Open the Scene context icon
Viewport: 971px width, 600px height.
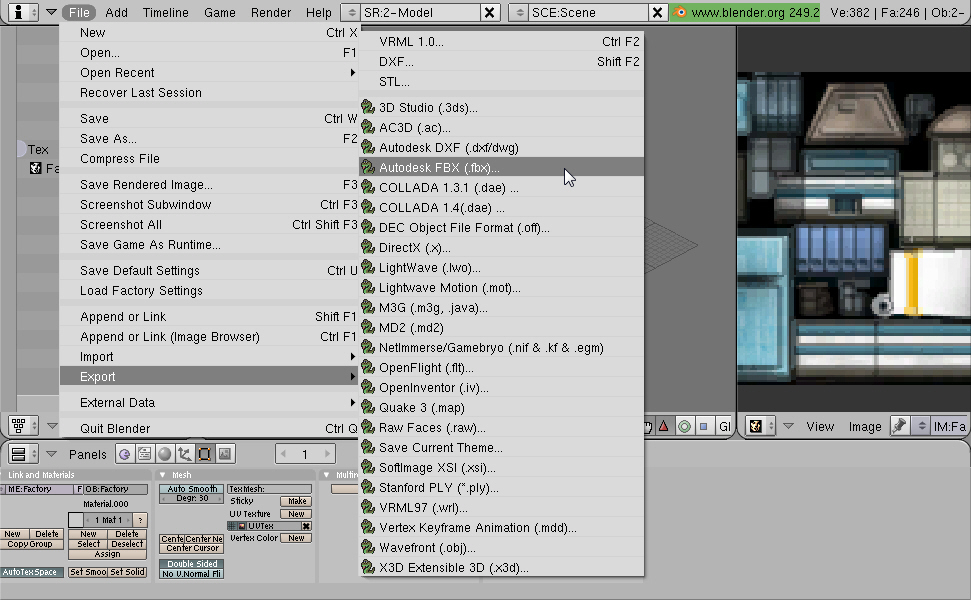tap(225, 454)
